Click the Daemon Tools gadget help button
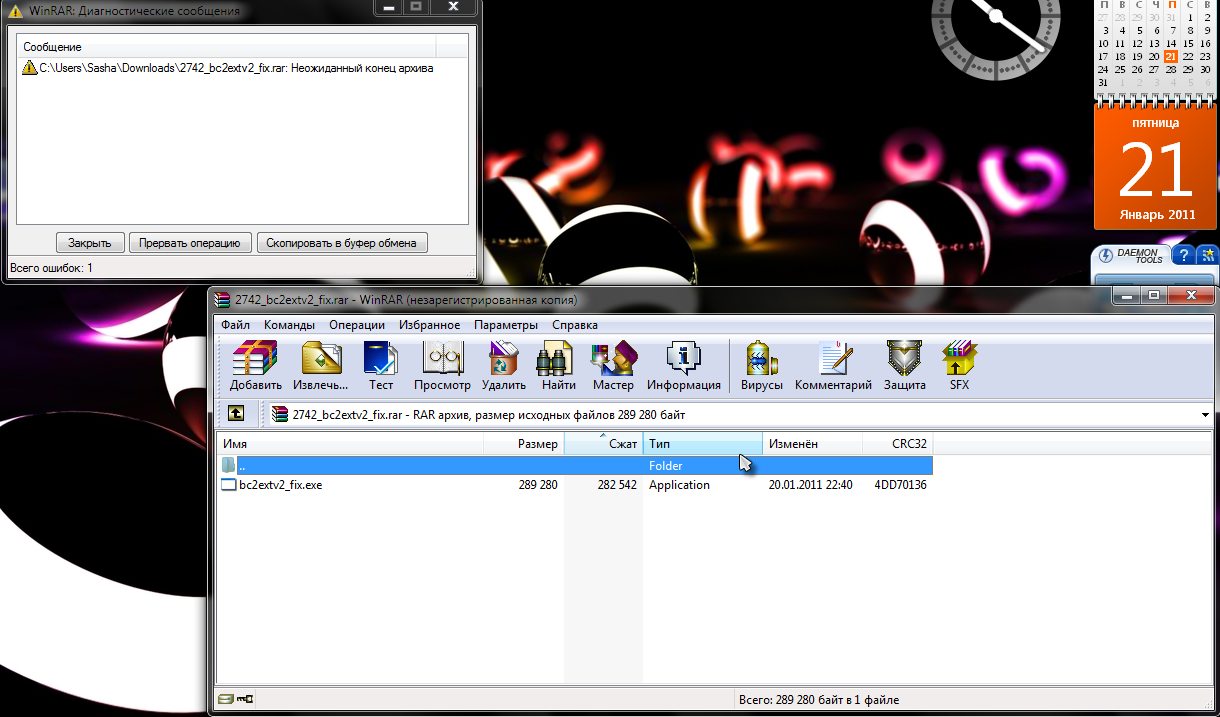Screen dimensions: 1220x717 point(1182,255)
